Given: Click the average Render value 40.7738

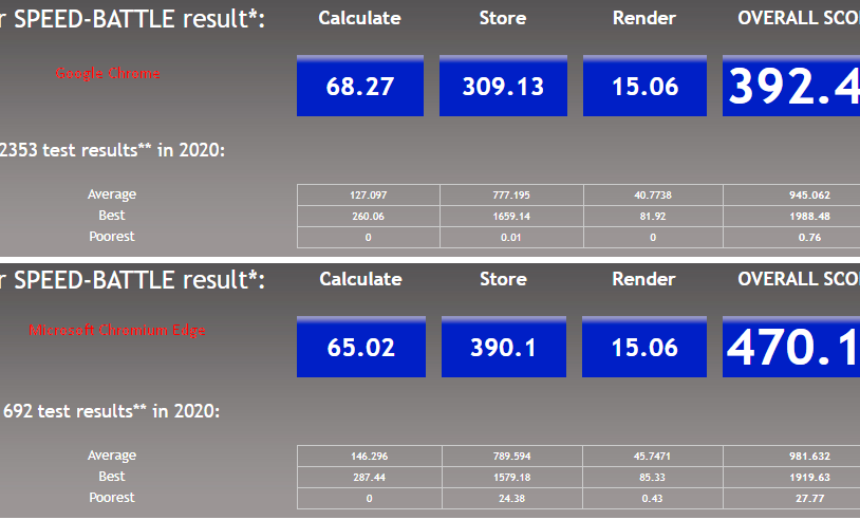Looking at the screenshot, I should click(653, 195).
